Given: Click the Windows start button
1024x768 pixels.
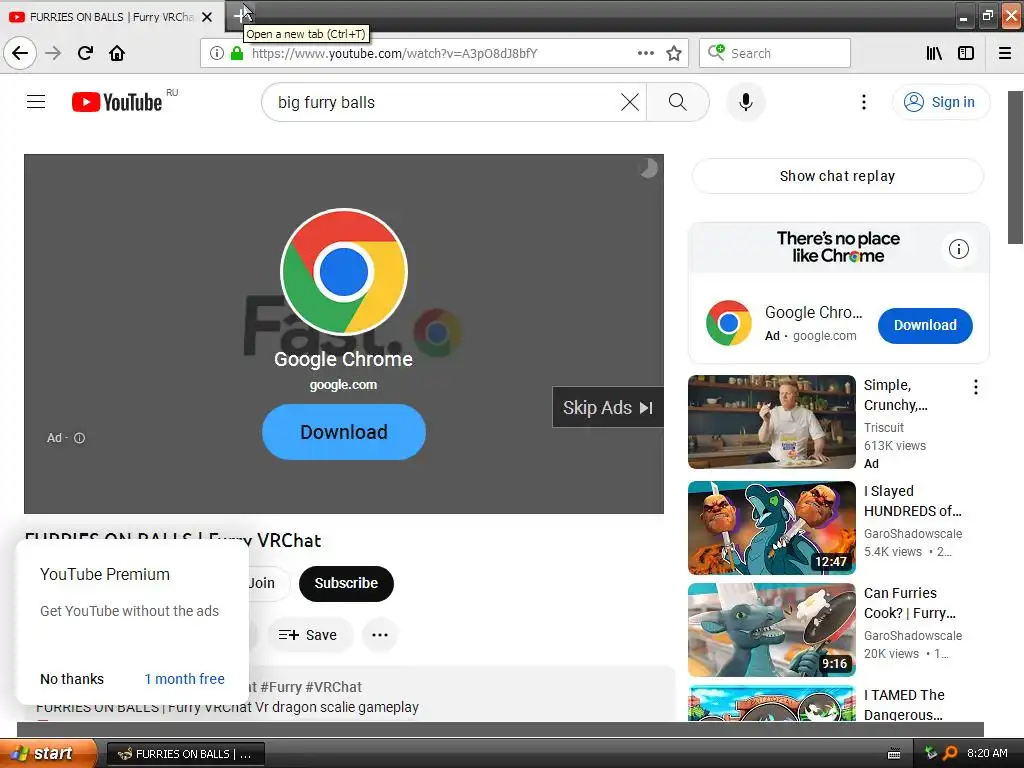Looking at the screenshot, I should (48, 754).
